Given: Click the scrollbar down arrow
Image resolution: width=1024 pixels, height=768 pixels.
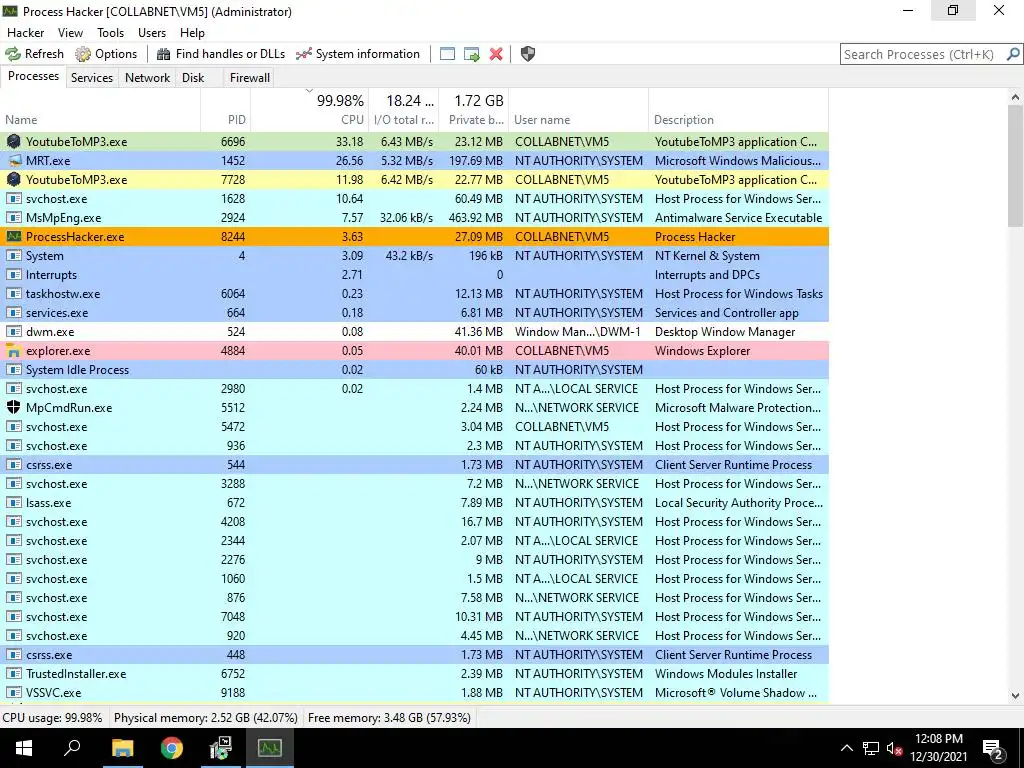Looking at the screenshot, I should (x=1015, y=696).
